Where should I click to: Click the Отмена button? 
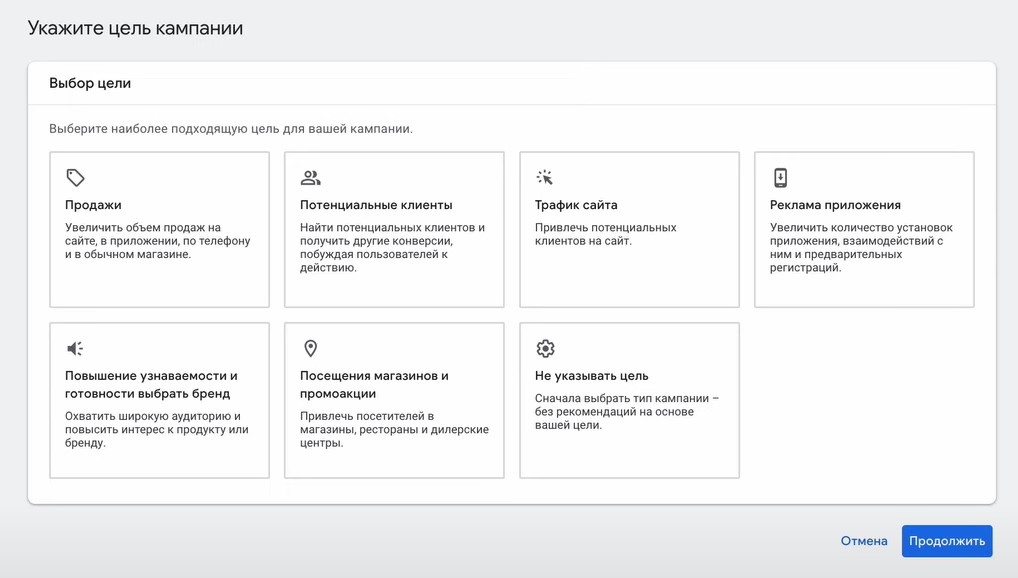point(862,540)
